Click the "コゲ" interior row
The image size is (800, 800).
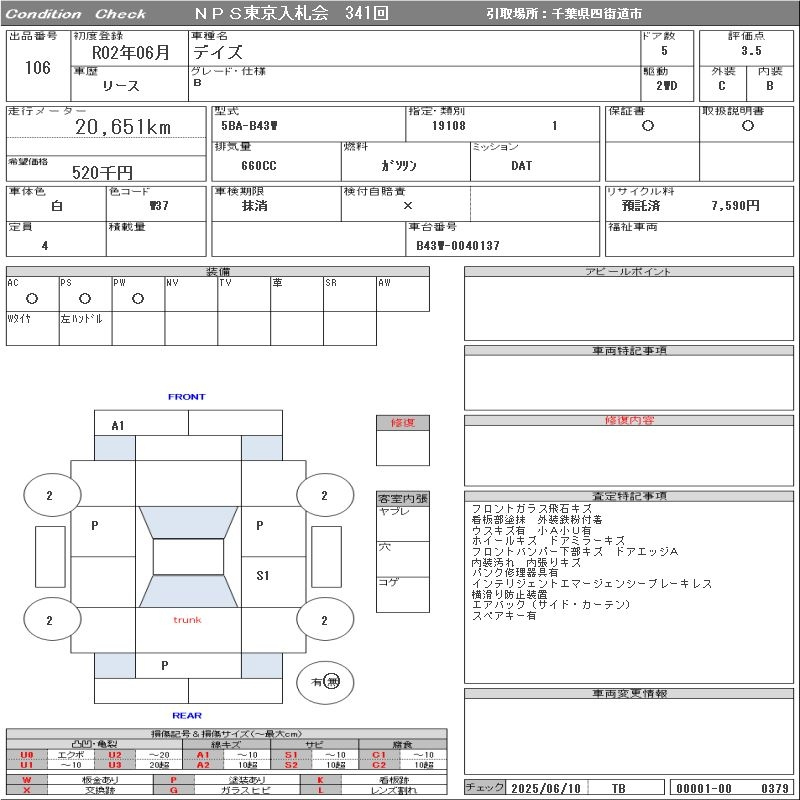point(403,595)
